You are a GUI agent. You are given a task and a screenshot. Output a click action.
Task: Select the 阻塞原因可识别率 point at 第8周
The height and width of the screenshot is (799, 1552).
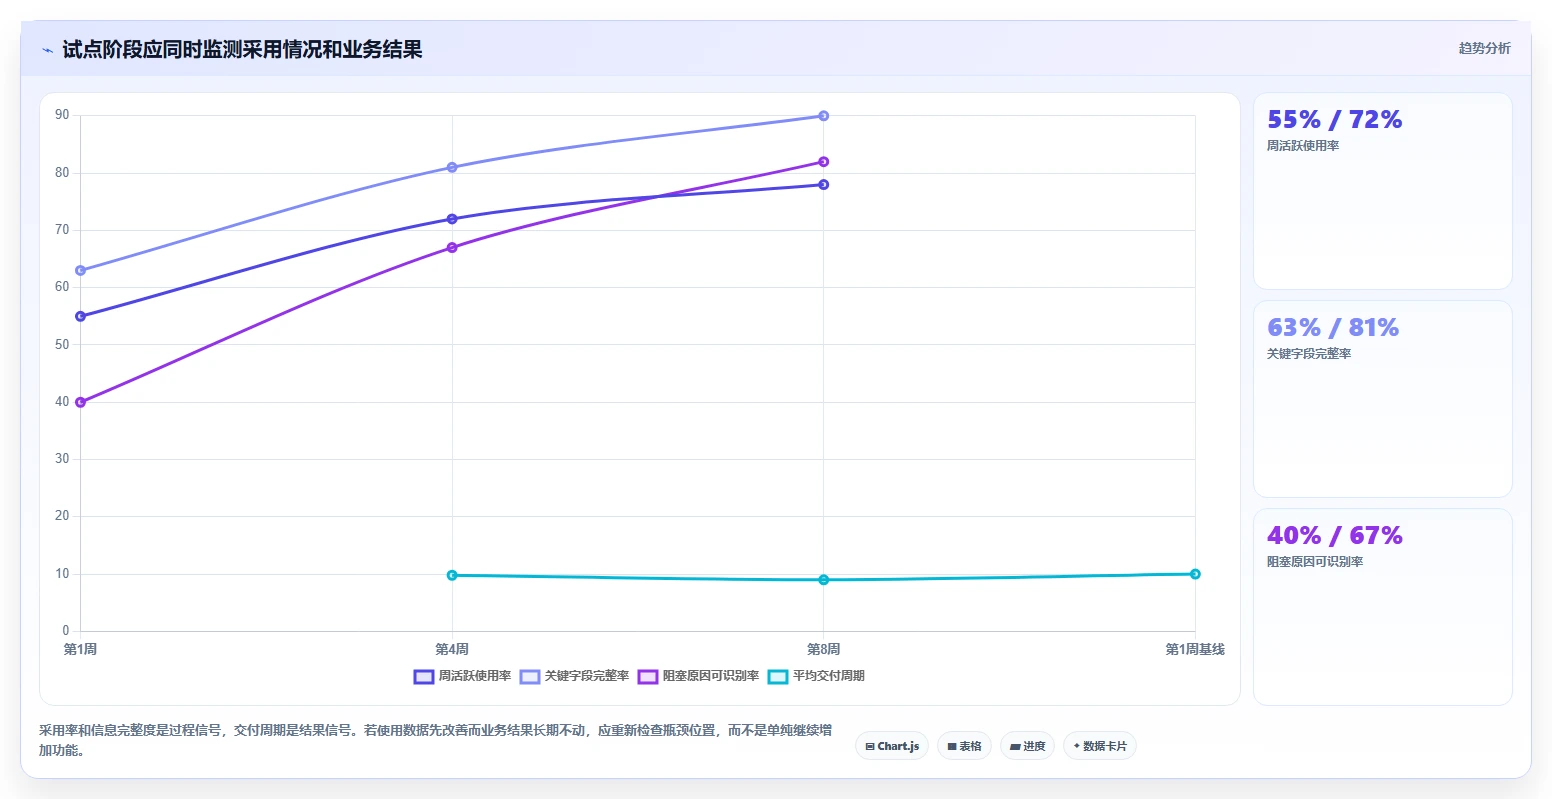point(824,162)
